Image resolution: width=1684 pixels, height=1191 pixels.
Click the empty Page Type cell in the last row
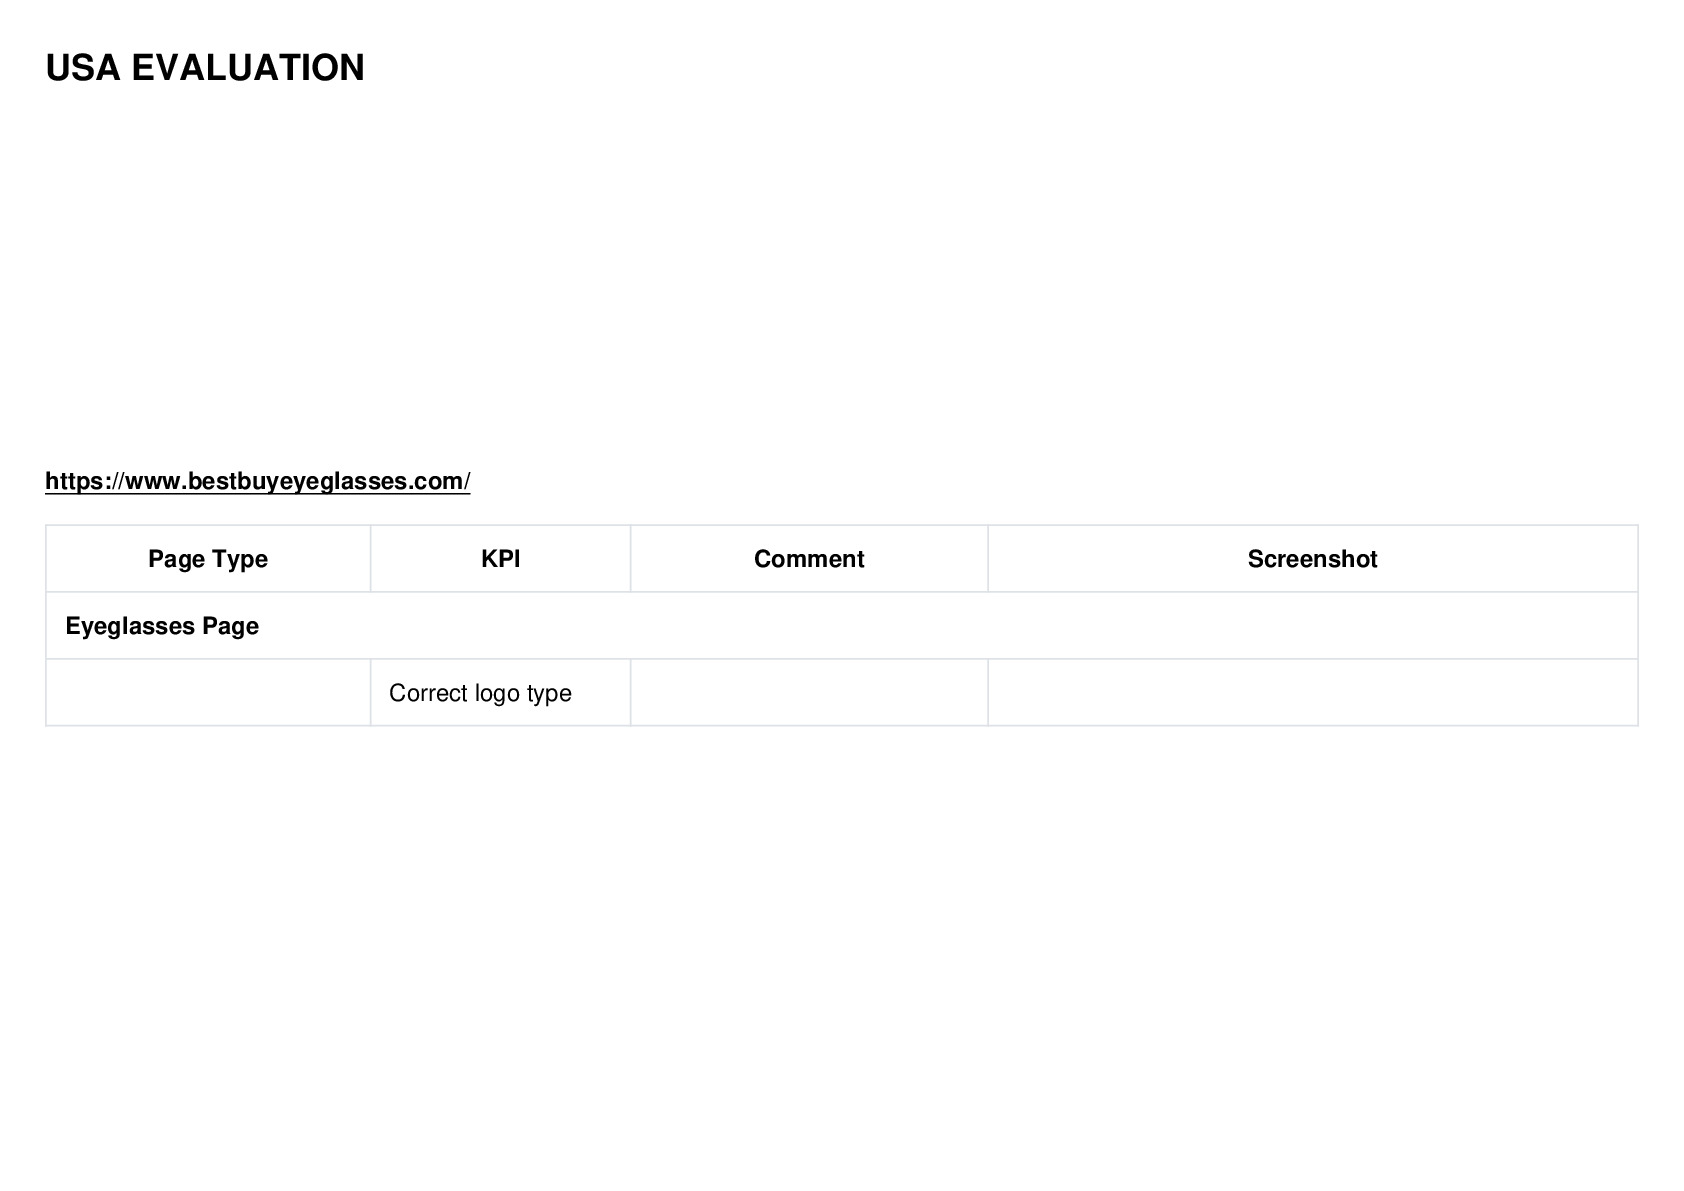[x=208, y=693]
